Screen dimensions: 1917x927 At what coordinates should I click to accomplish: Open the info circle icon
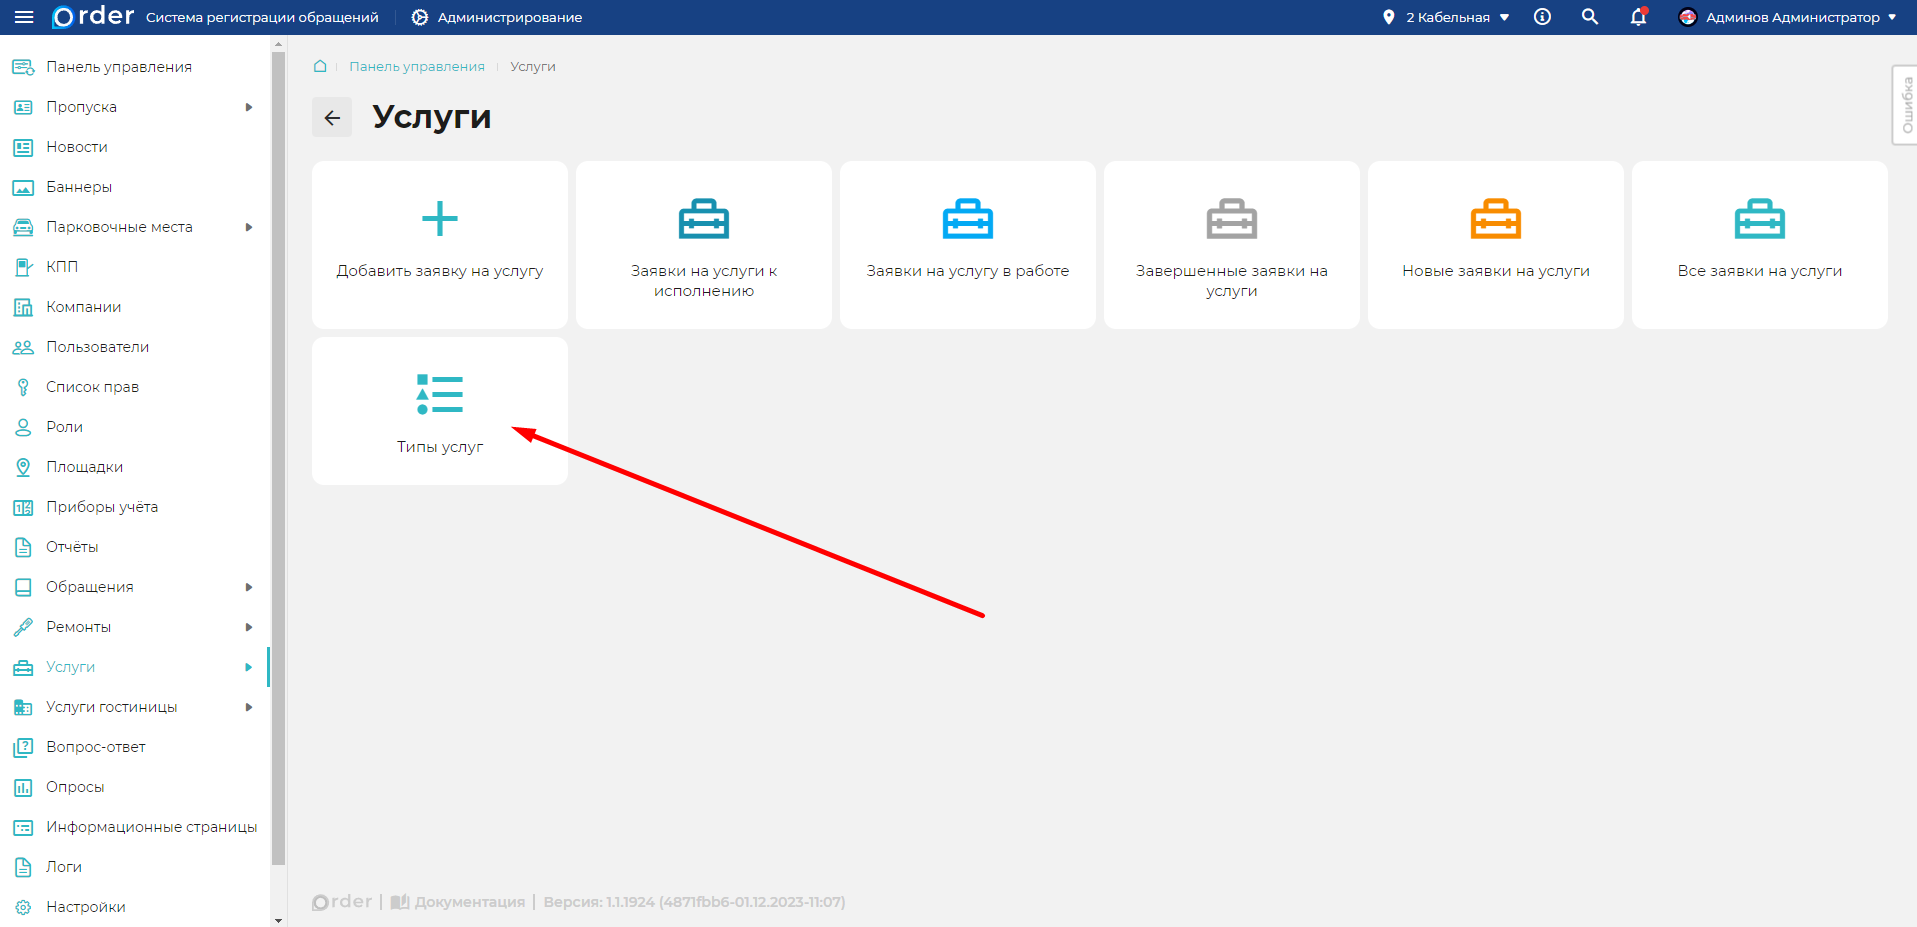[1542, 17]
